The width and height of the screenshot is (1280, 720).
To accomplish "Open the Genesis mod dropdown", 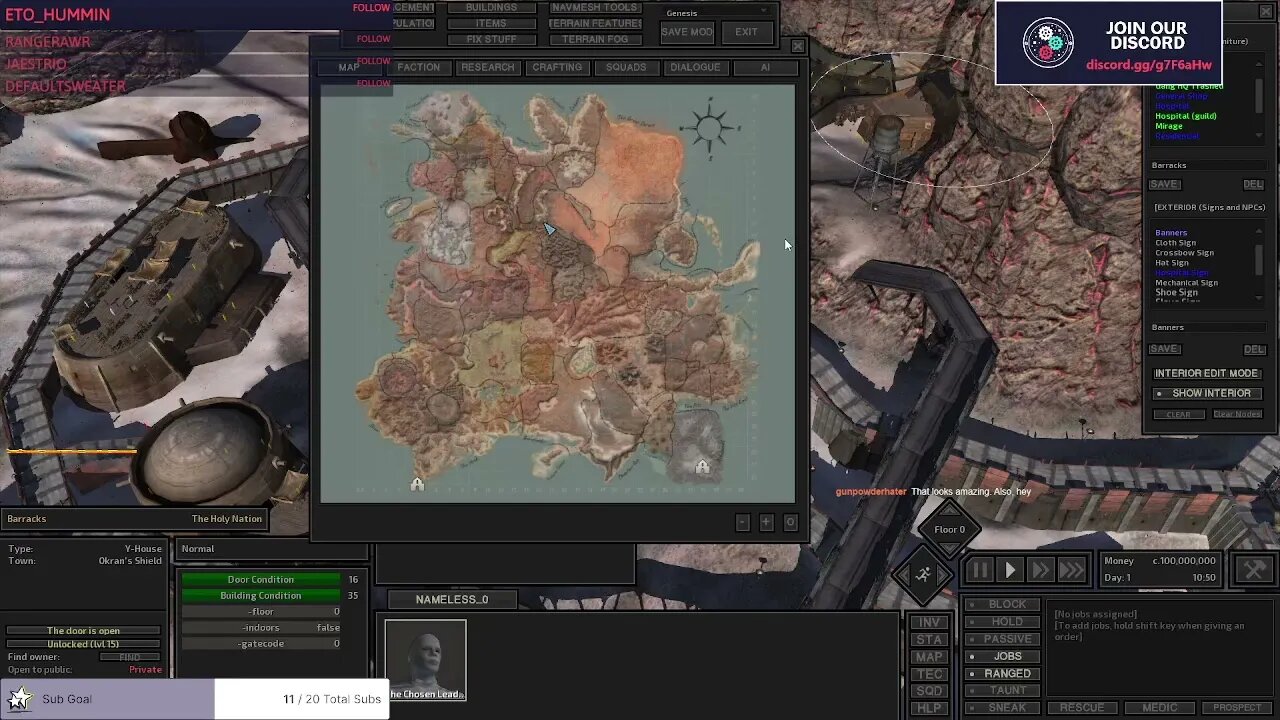I will point(718,12).
